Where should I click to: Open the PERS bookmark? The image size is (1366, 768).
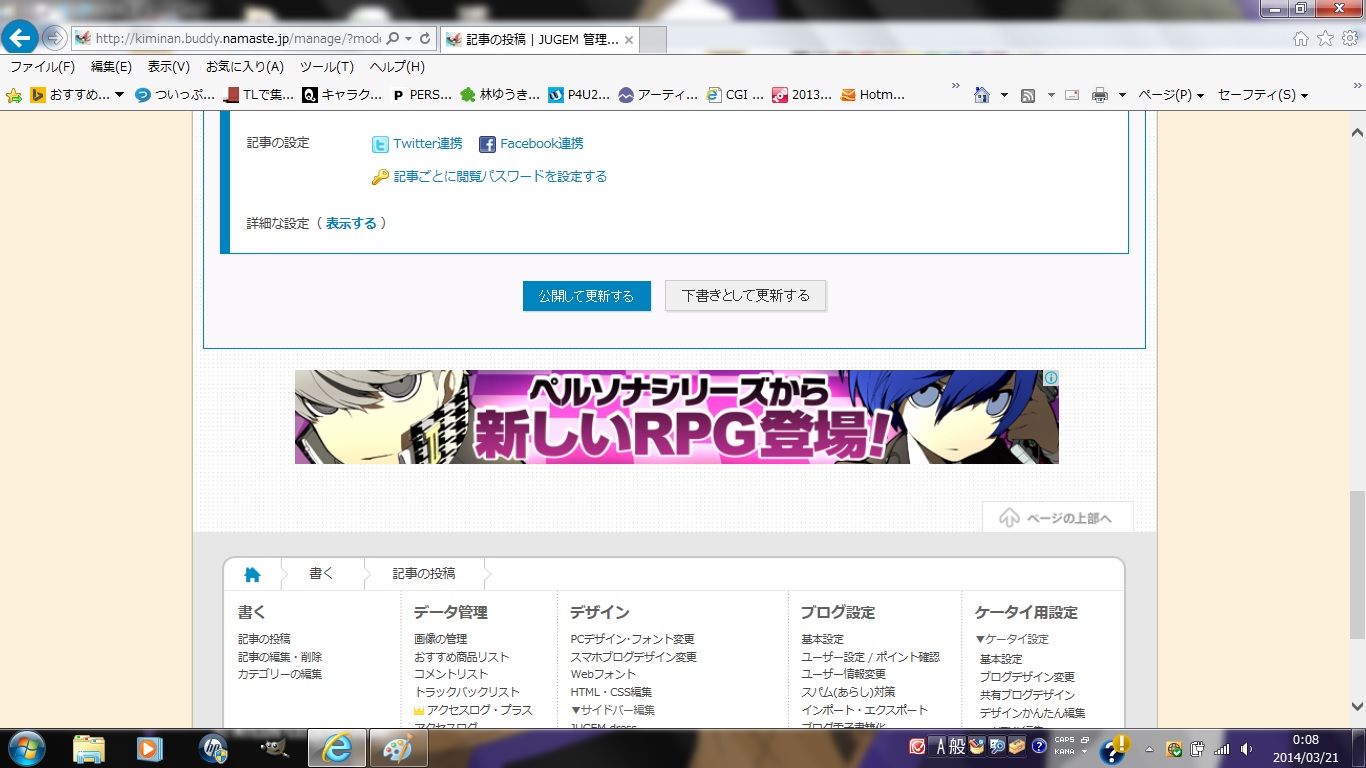[x=422, y=95]
